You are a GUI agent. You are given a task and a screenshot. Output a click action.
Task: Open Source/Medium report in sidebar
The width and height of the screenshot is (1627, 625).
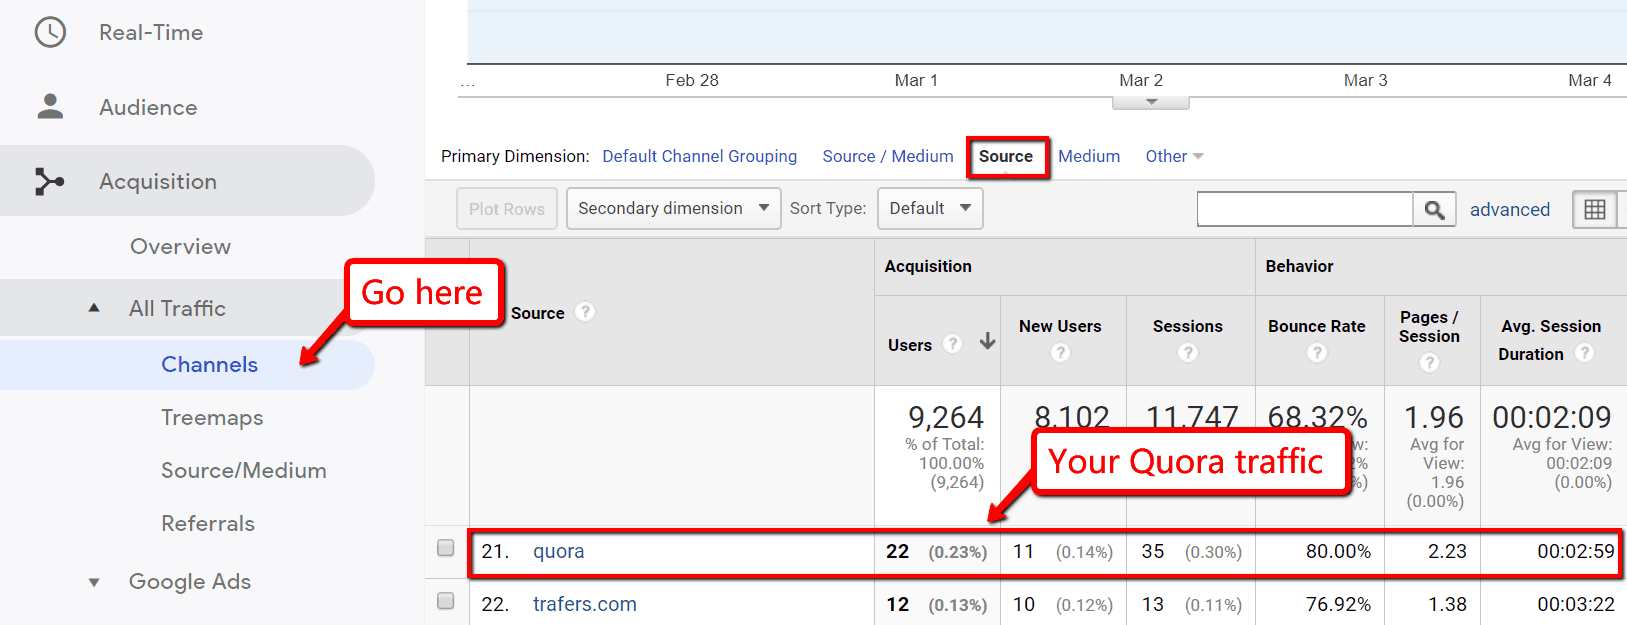coord(244,470)
